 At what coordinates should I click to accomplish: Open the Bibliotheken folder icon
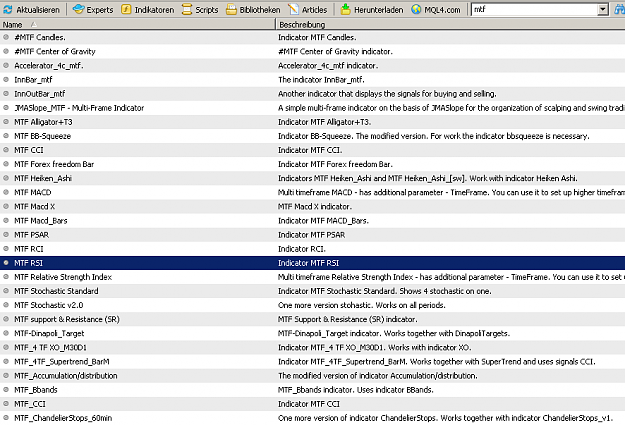pyautogui.click(x=231, y=9)
